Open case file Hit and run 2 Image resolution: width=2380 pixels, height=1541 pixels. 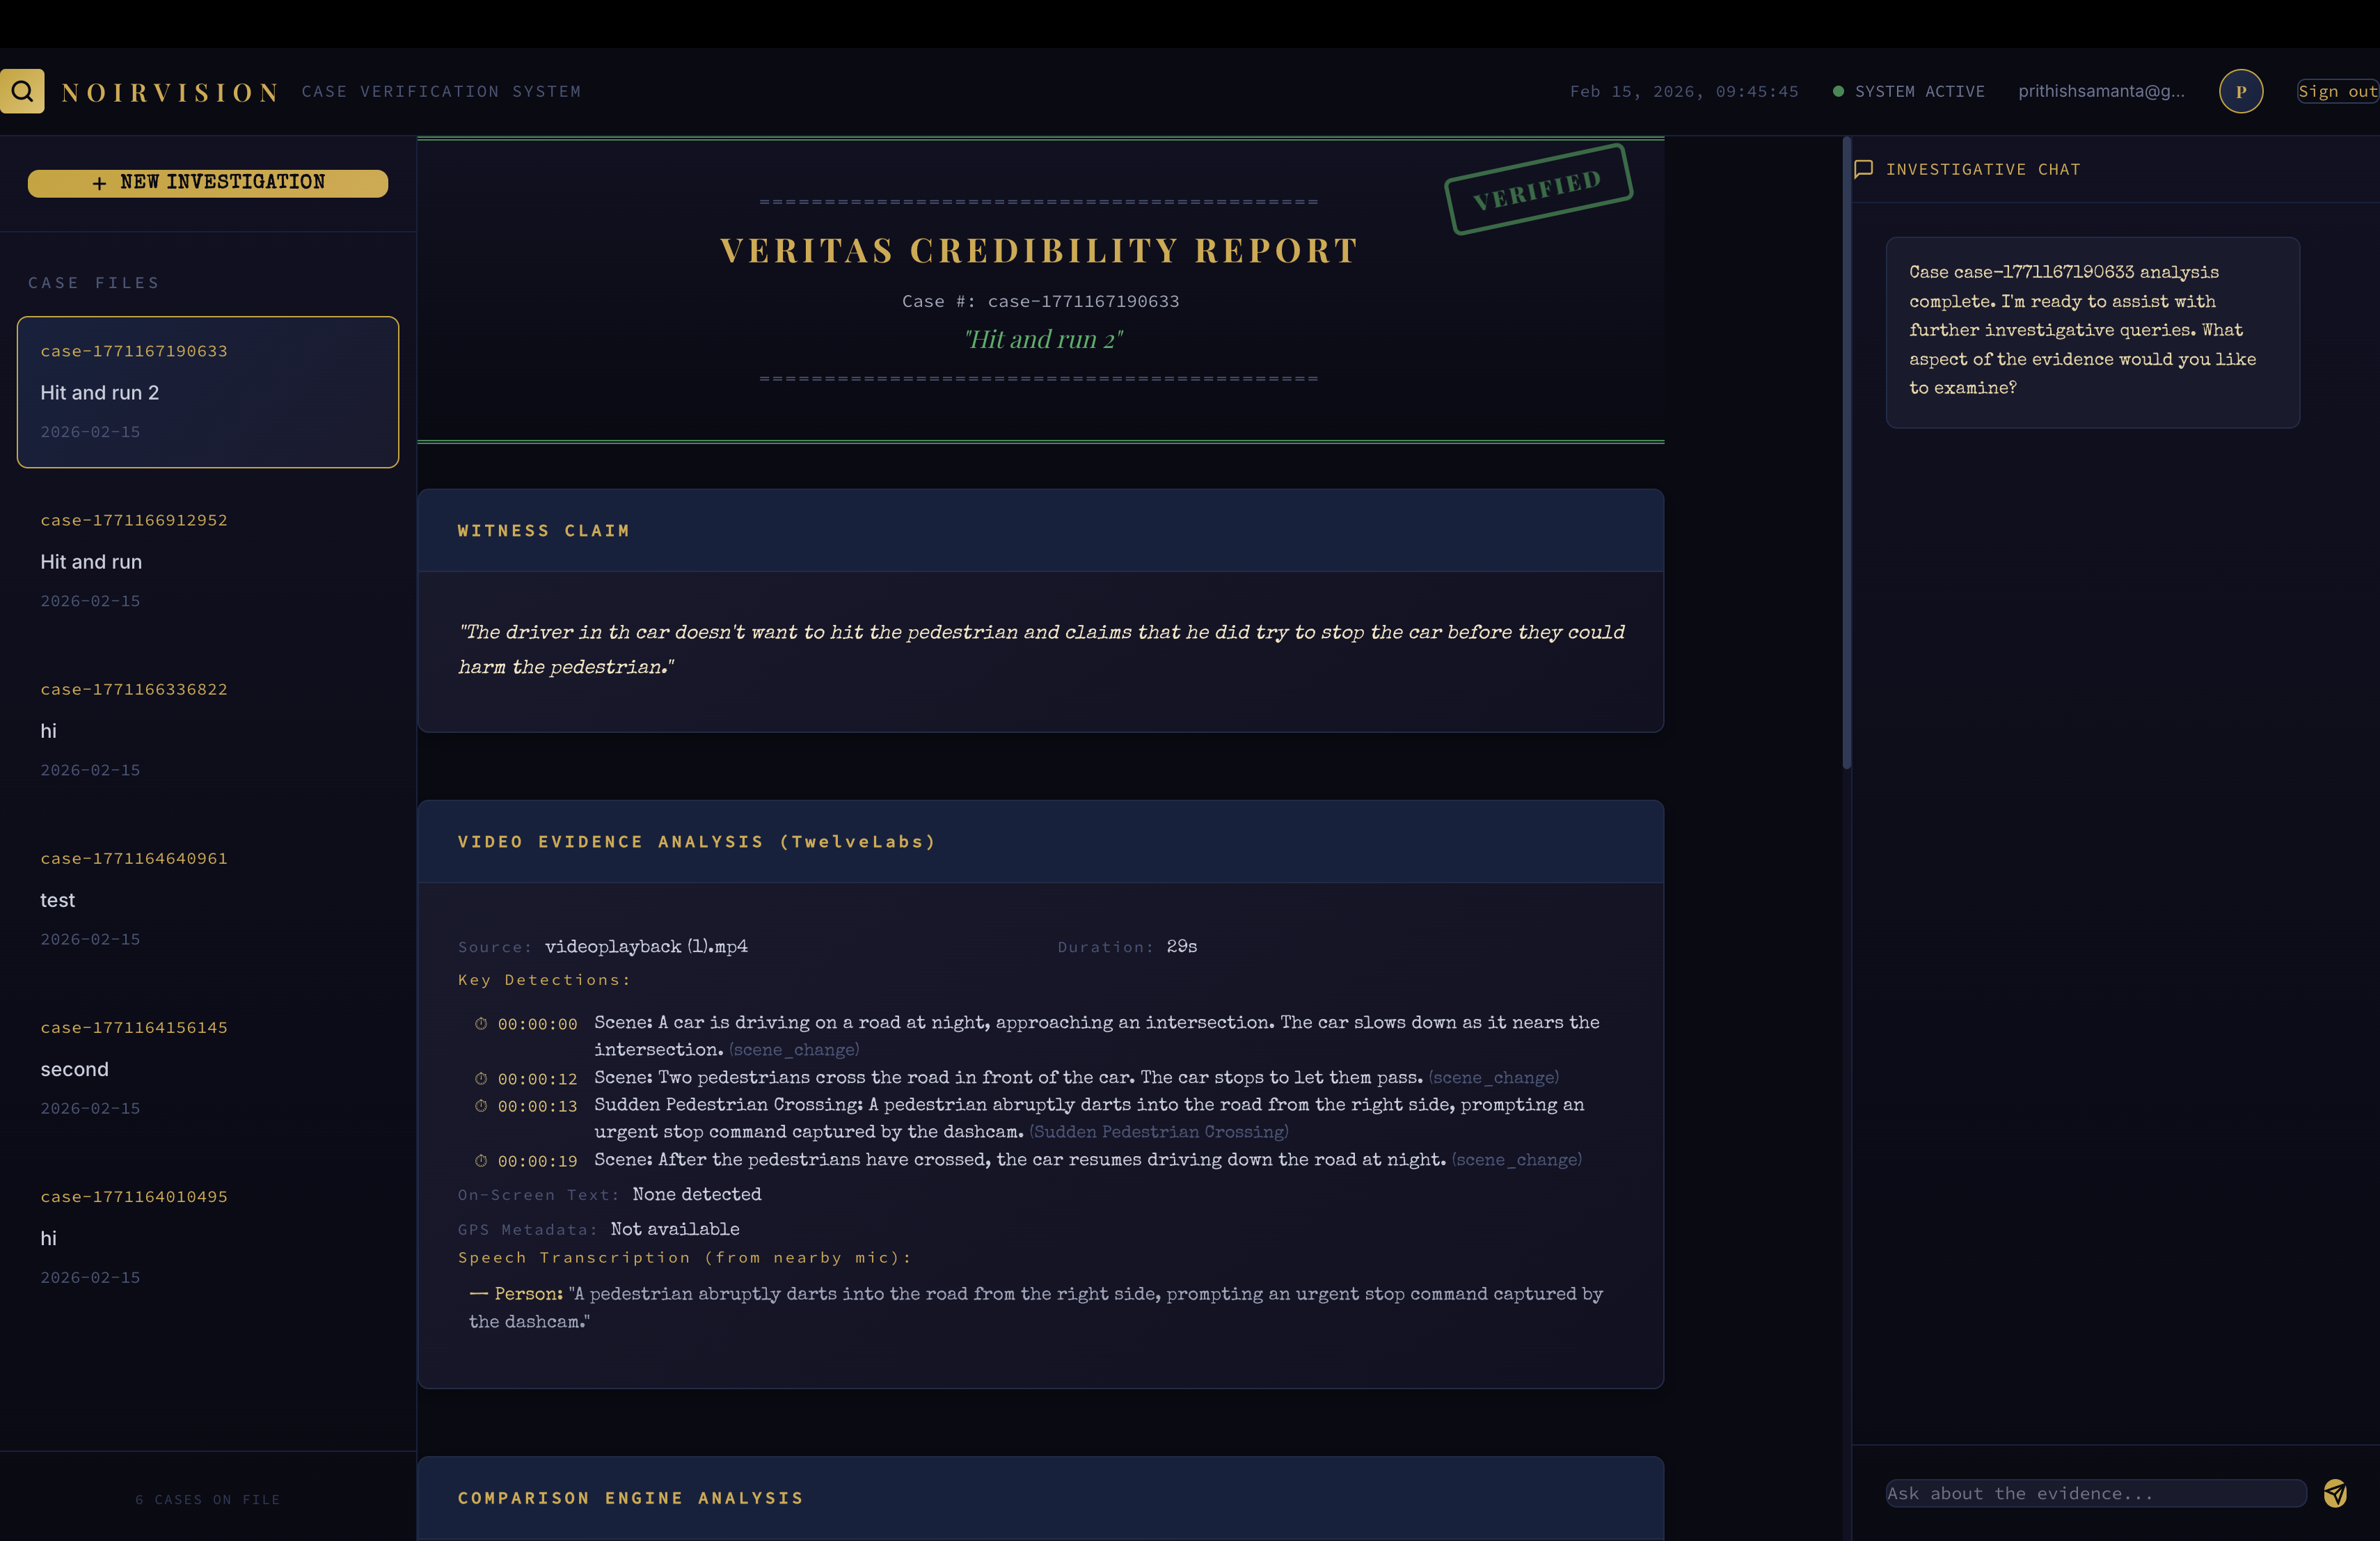pos(208,392)
